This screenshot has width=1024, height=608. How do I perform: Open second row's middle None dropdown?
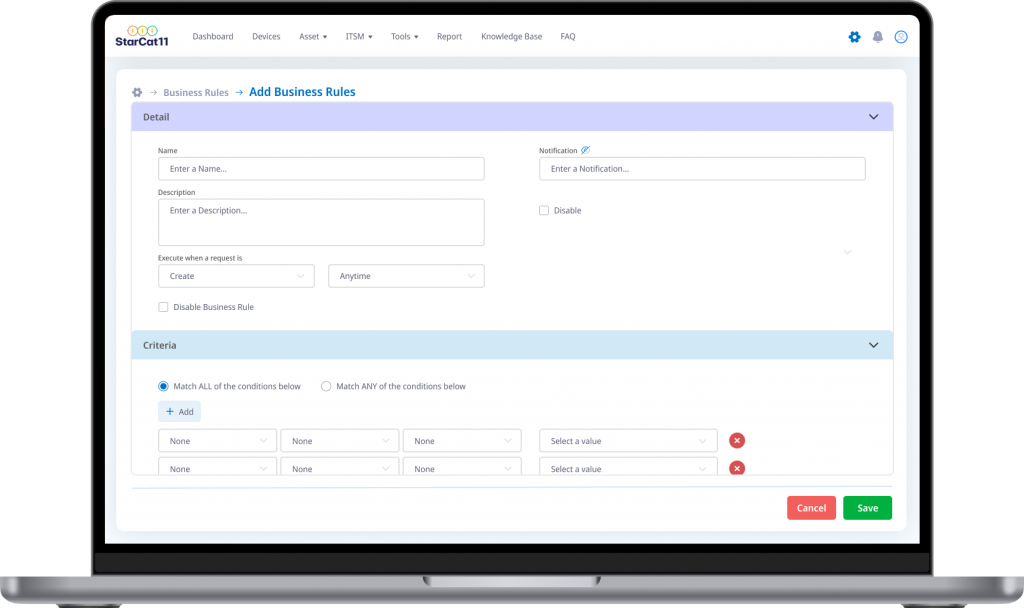tap(340, 466)
